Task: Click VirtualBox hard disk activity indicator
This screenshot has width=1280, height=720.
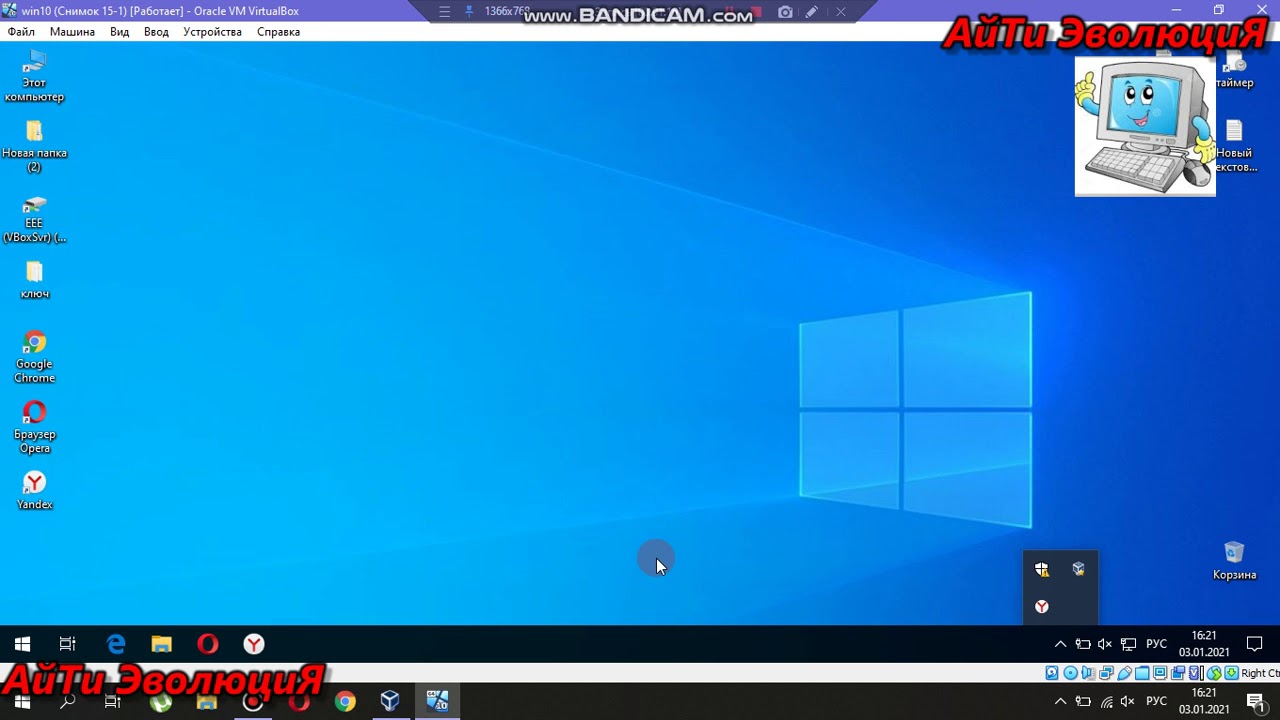Action: [1052, 673]
